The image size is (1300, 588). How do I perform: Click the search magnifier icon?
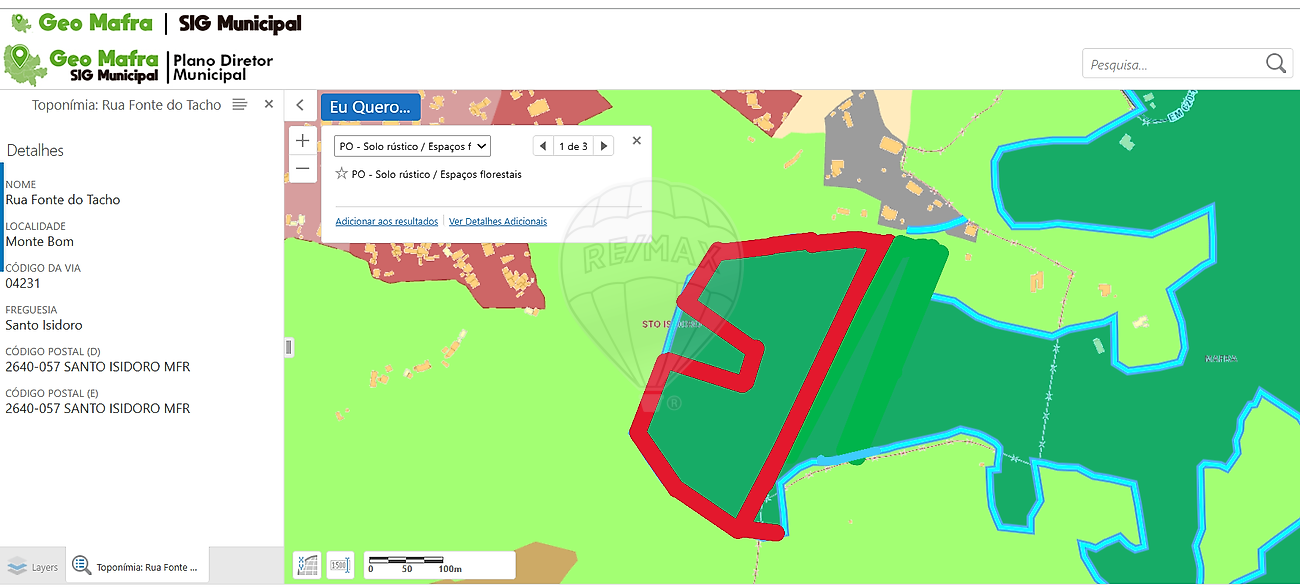[x=1275, y=64]
